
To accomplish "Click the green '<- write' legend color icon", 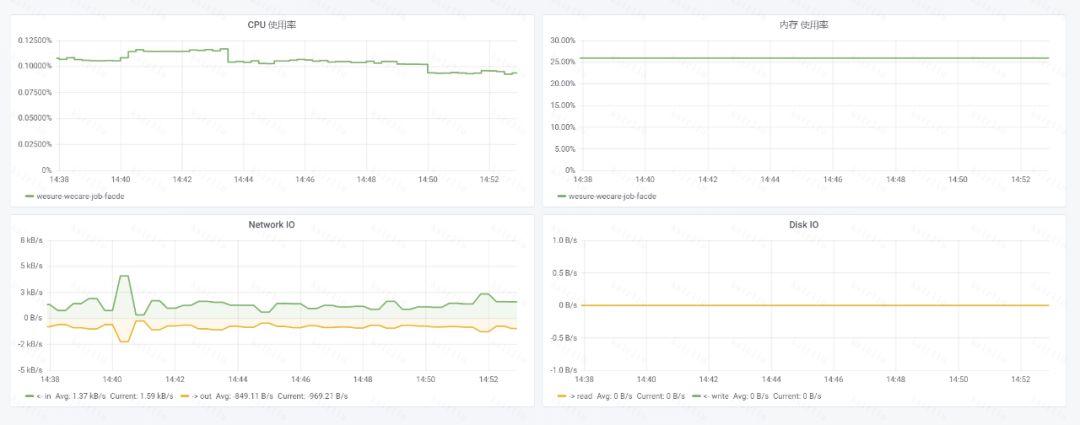I will [696, 396].
